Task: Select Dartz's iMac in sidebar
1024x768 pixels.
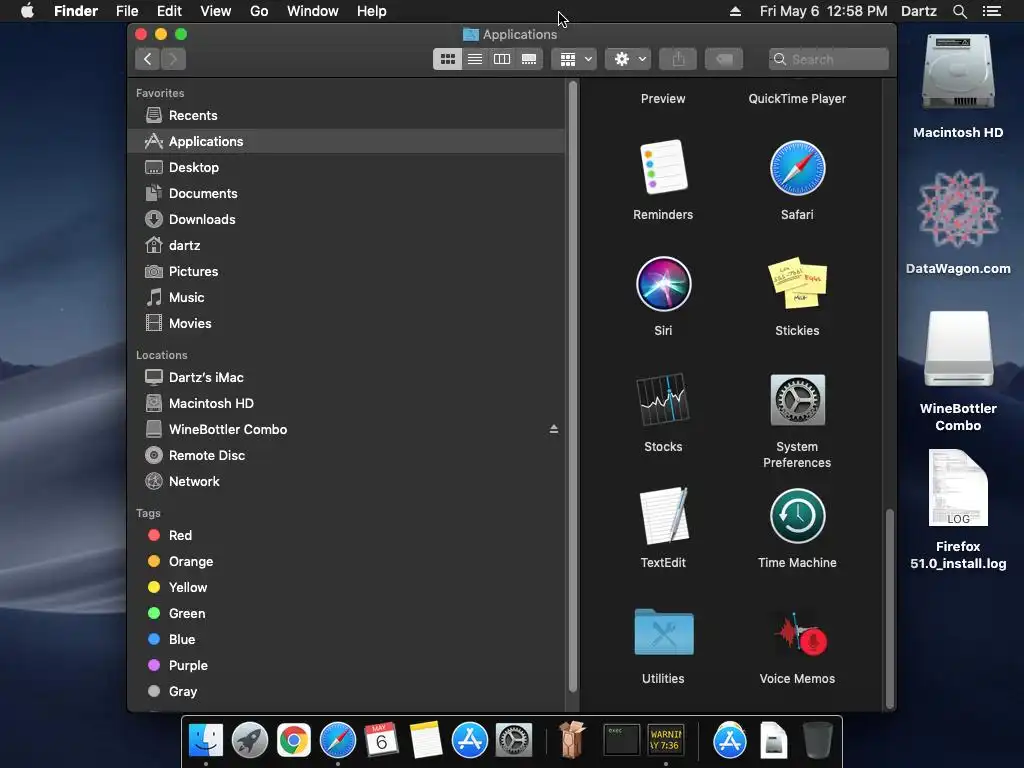Action: [x=347, y=377]
